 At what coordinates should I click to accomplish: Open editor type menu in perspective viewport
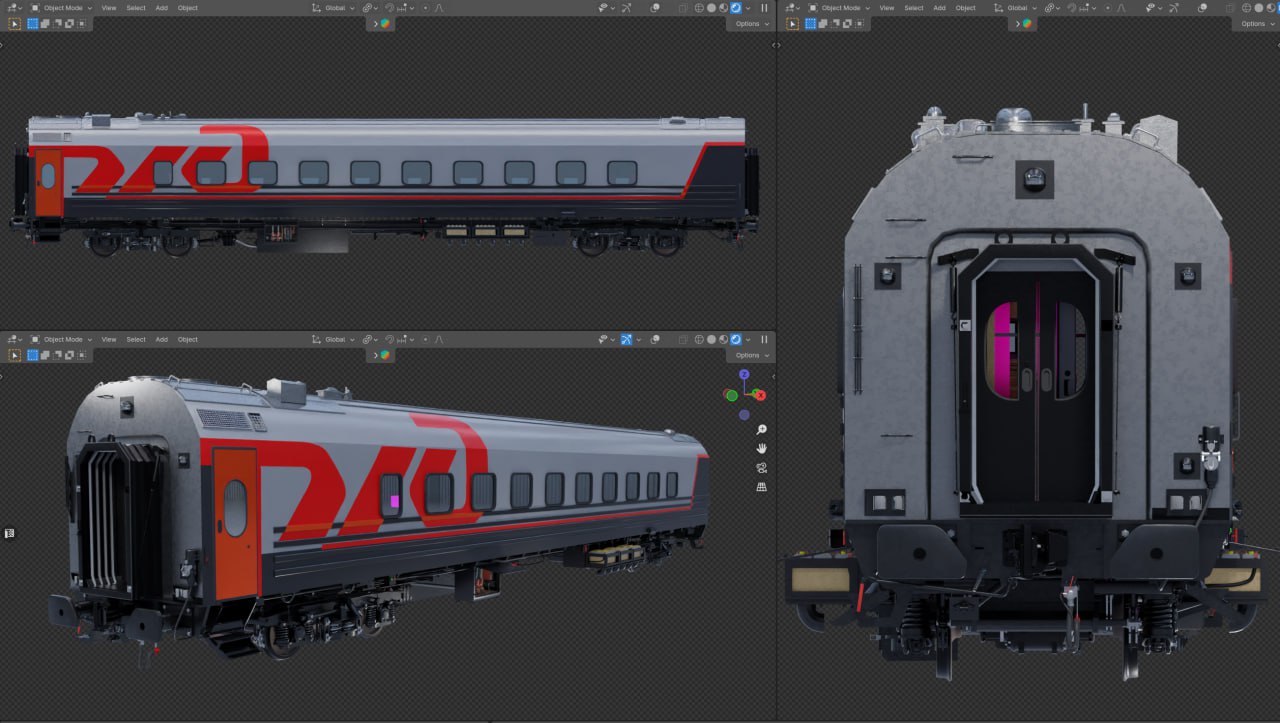(14, 340)
